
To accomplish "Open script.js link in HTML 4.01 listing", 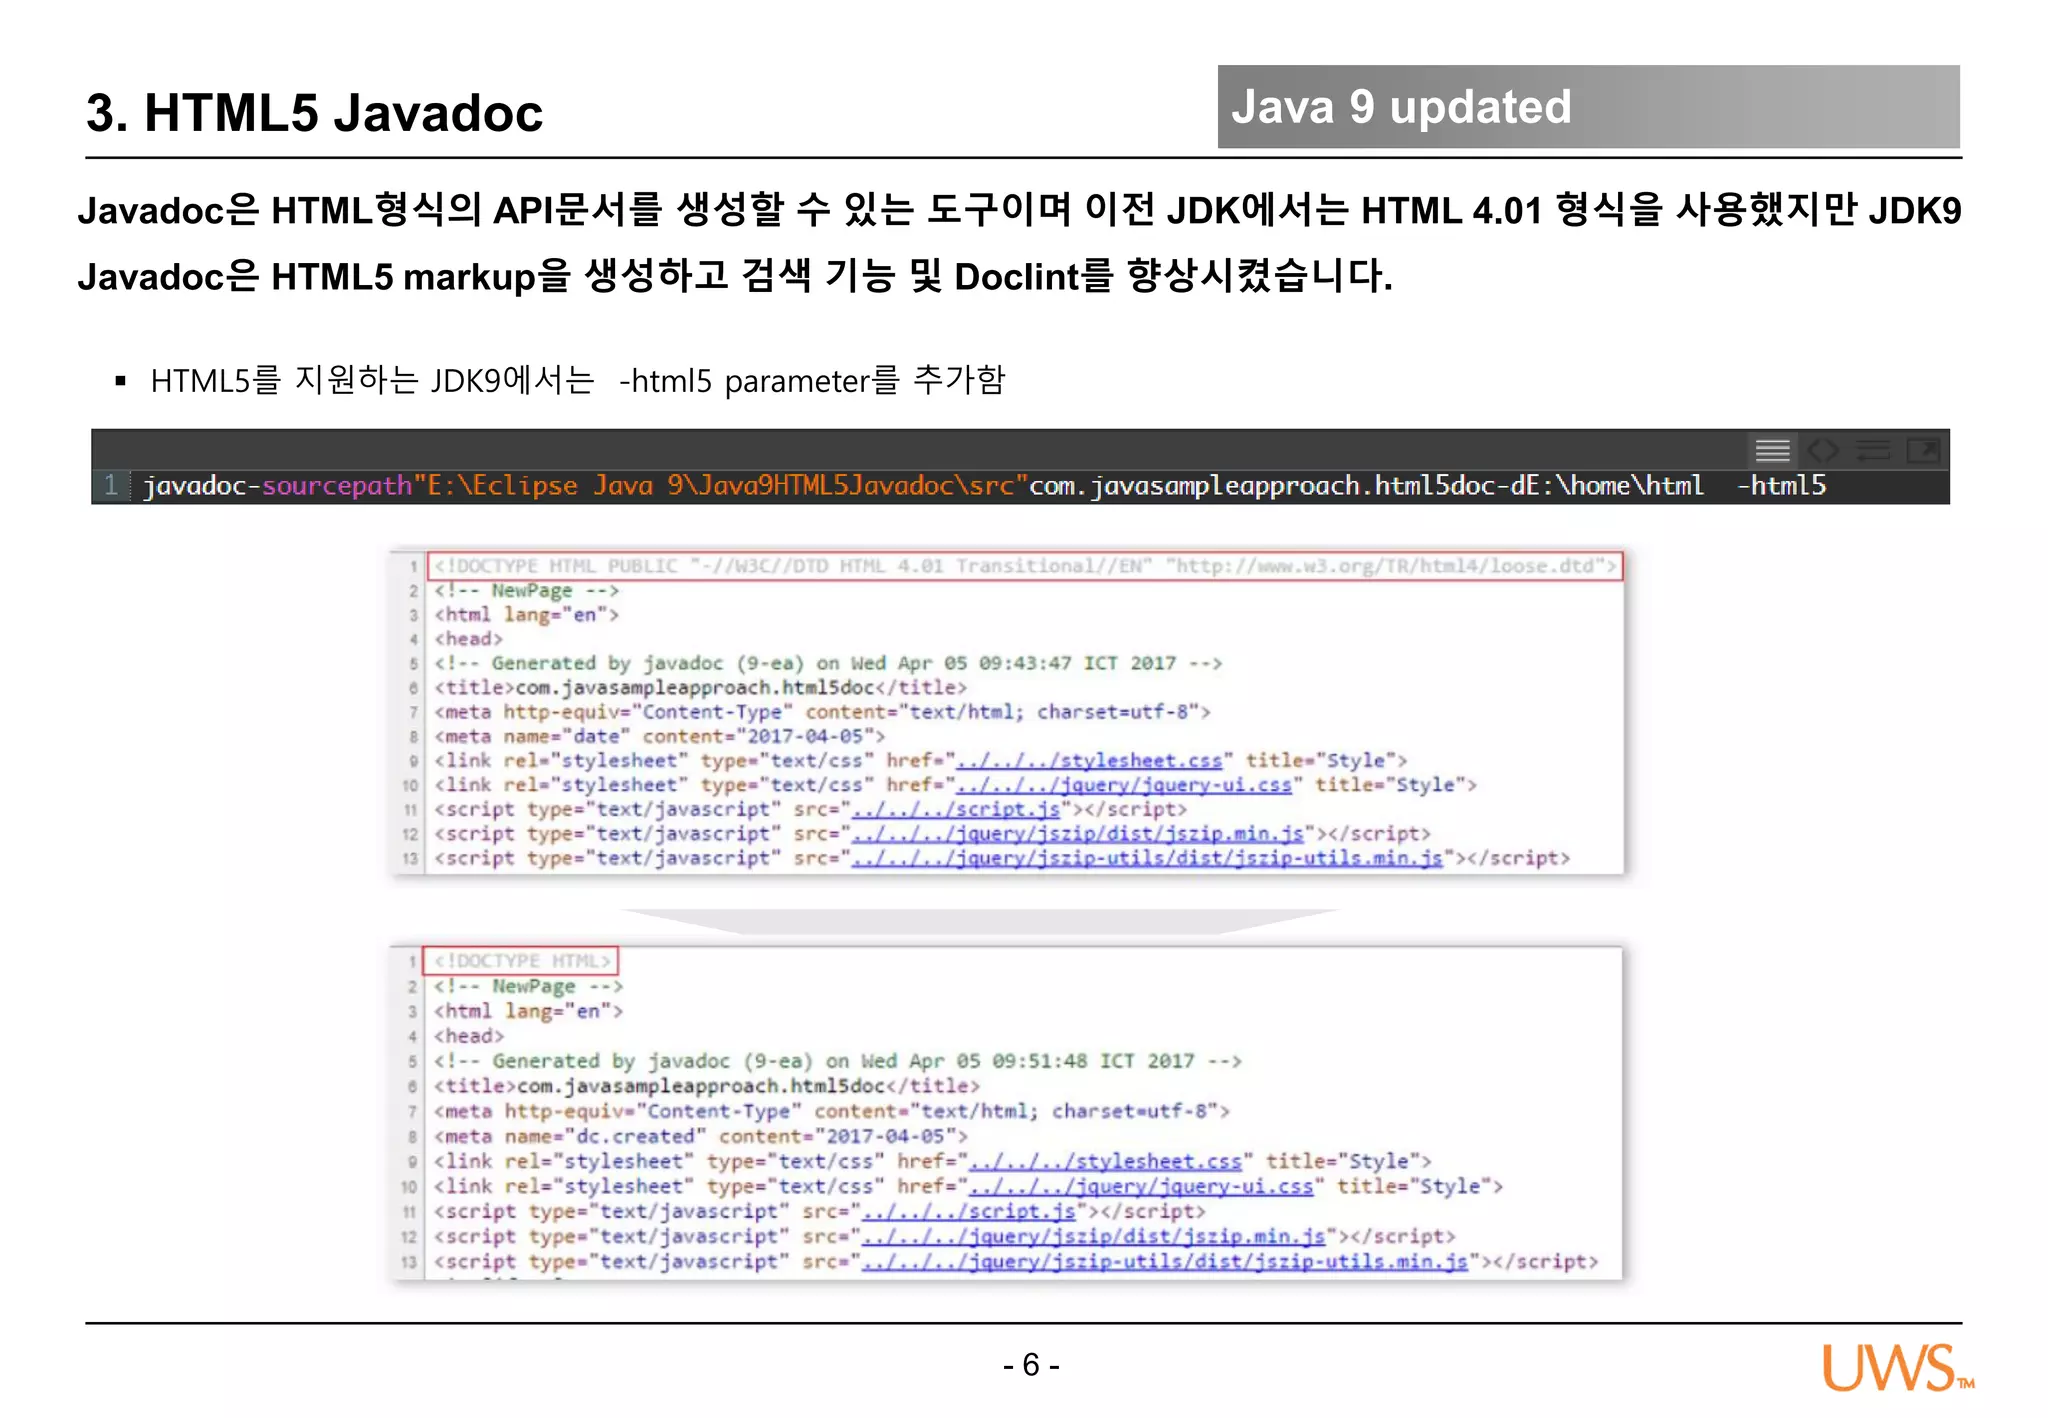I will coord(955,809).
